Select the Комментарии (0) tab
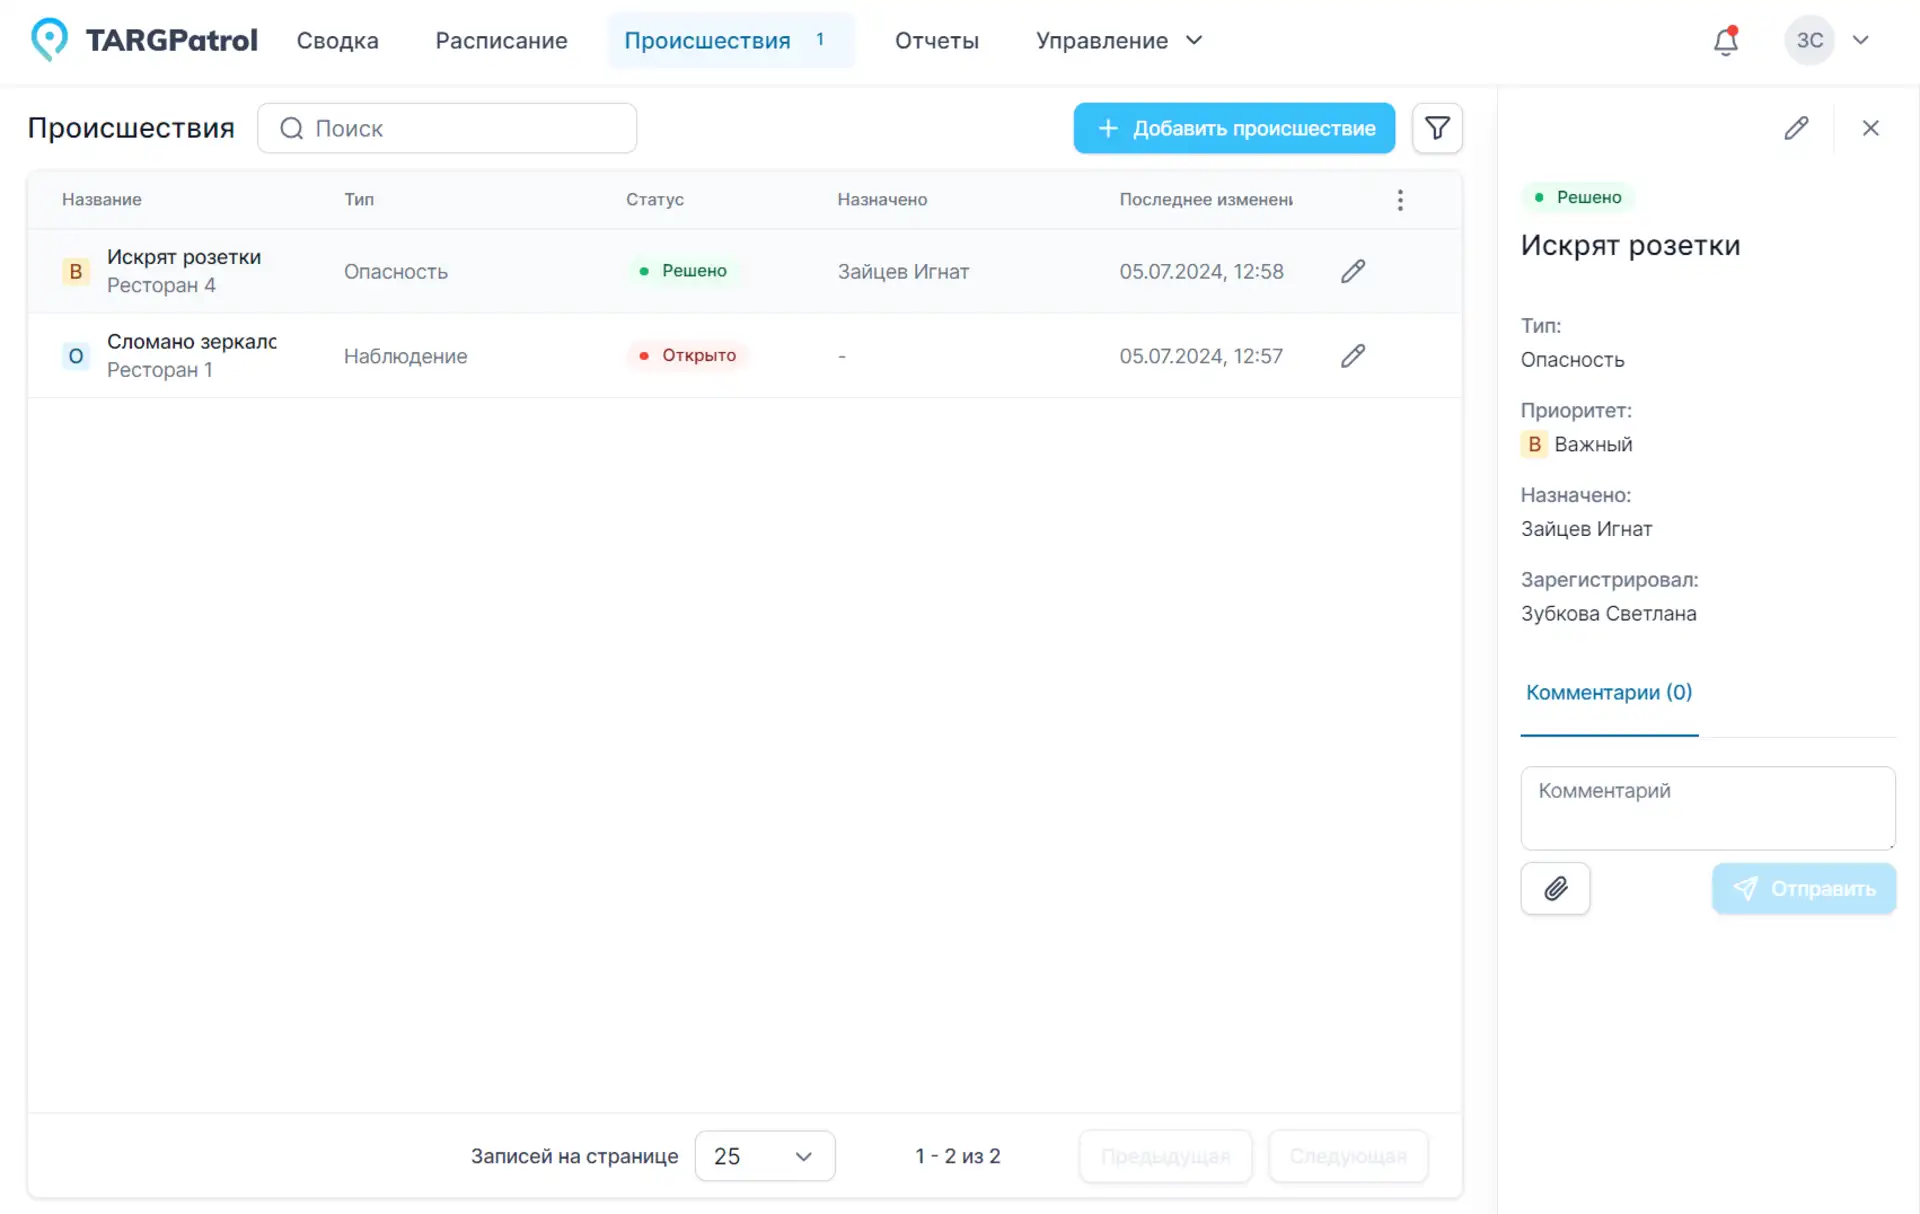 (1608, 692)
